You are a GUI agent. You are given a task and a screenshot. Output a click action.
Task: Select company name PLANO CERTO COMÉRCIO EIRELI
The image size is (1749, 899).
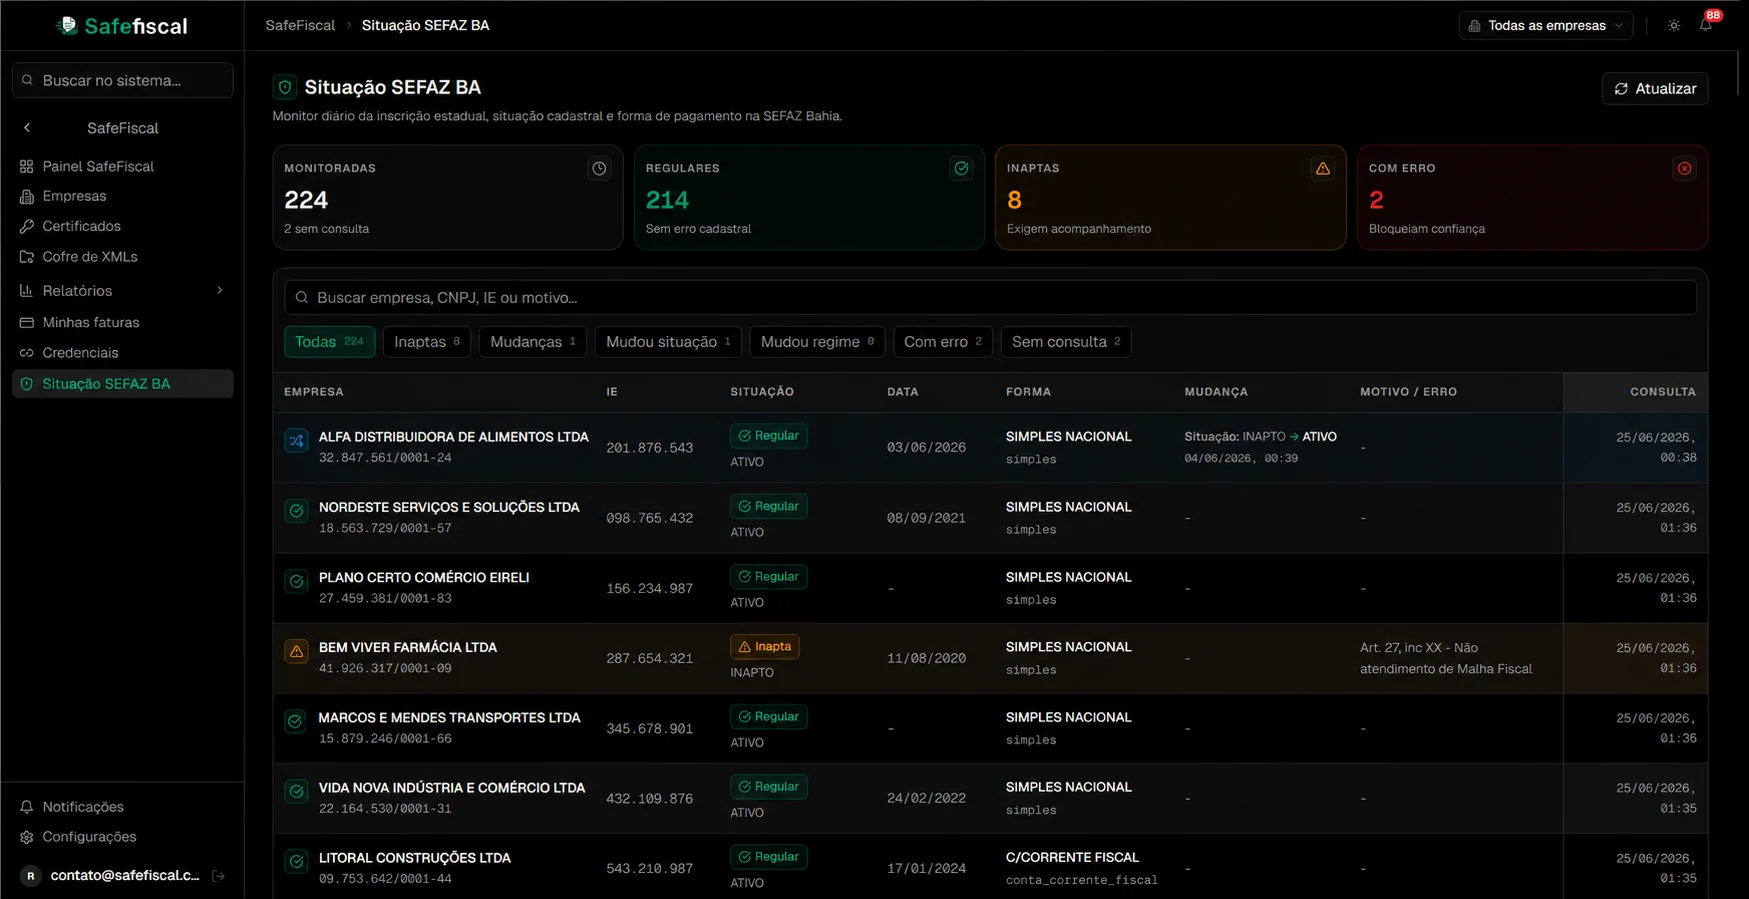pyautogui.click(x=424, y=578)
